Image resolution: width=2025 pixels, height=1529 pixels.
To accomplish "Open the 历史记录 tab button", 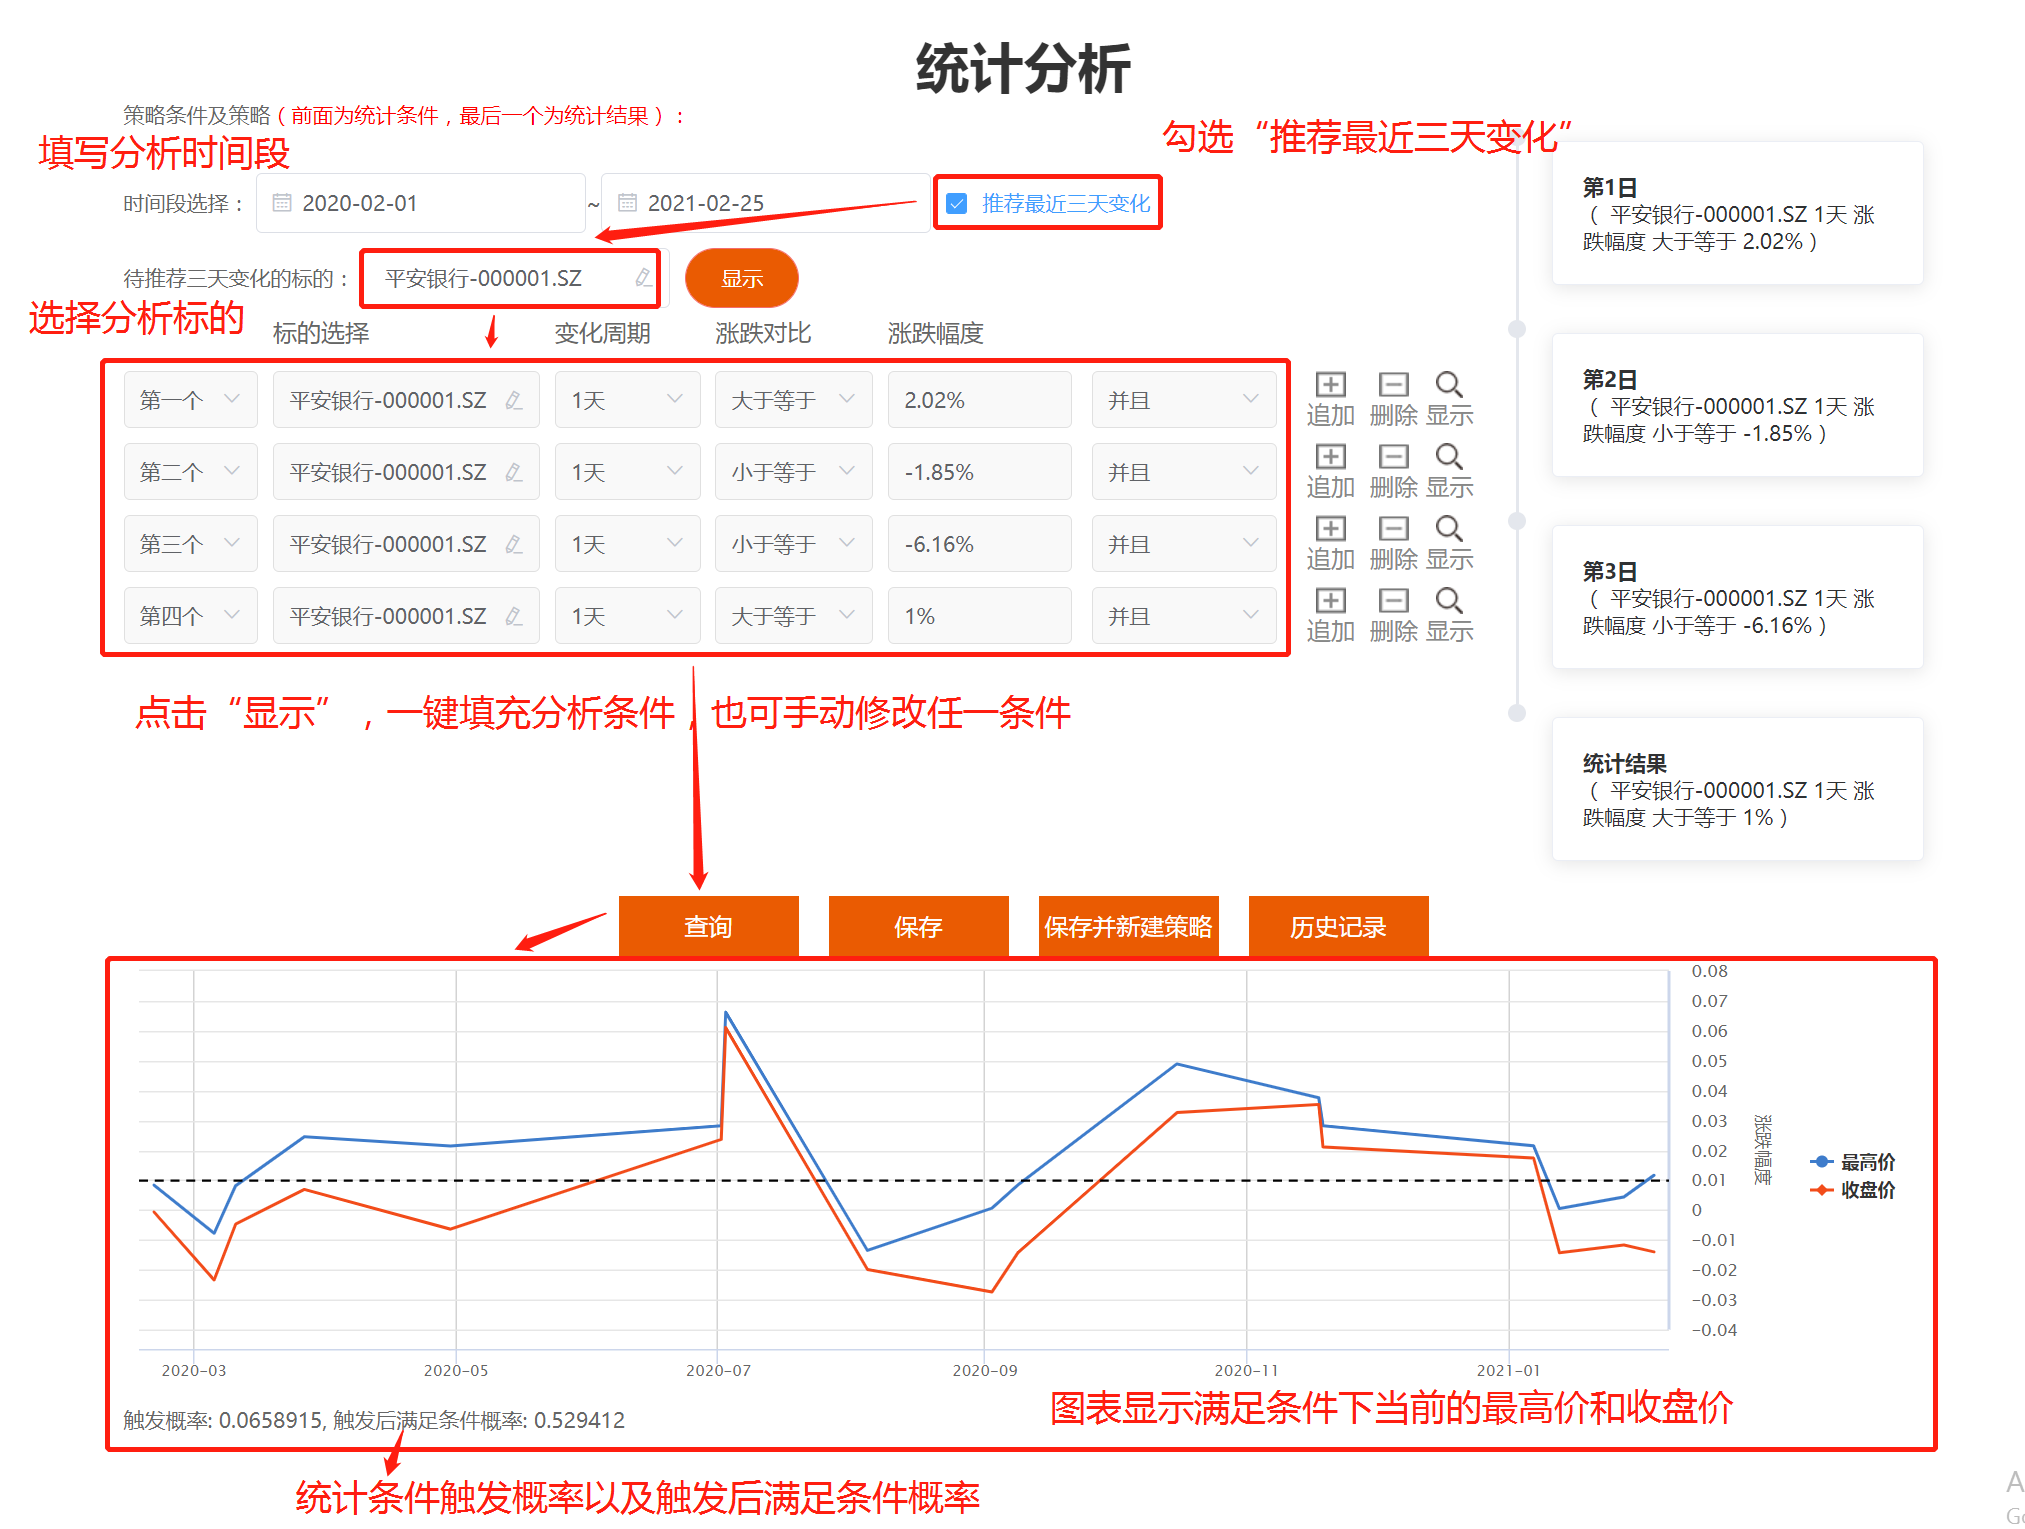I will [x=1338, y=927].
